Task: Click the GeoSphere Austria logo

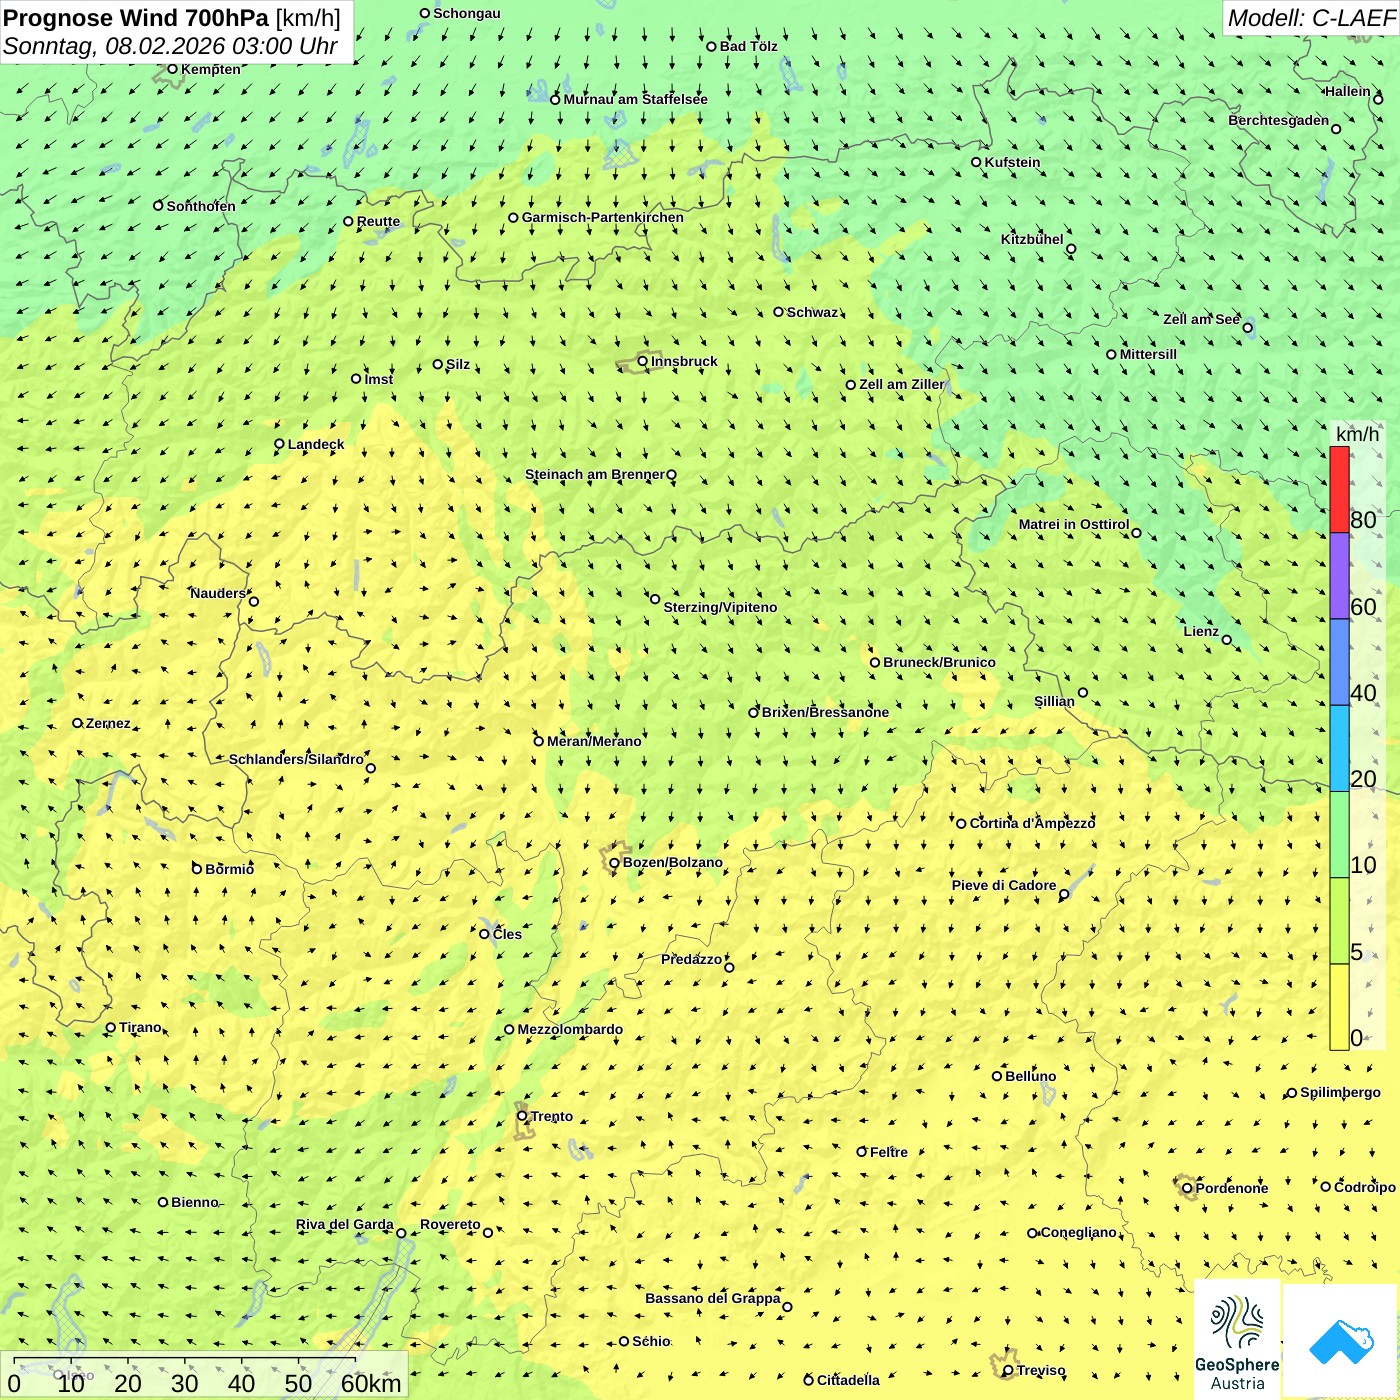Action: click(x=1237, y=1341)
